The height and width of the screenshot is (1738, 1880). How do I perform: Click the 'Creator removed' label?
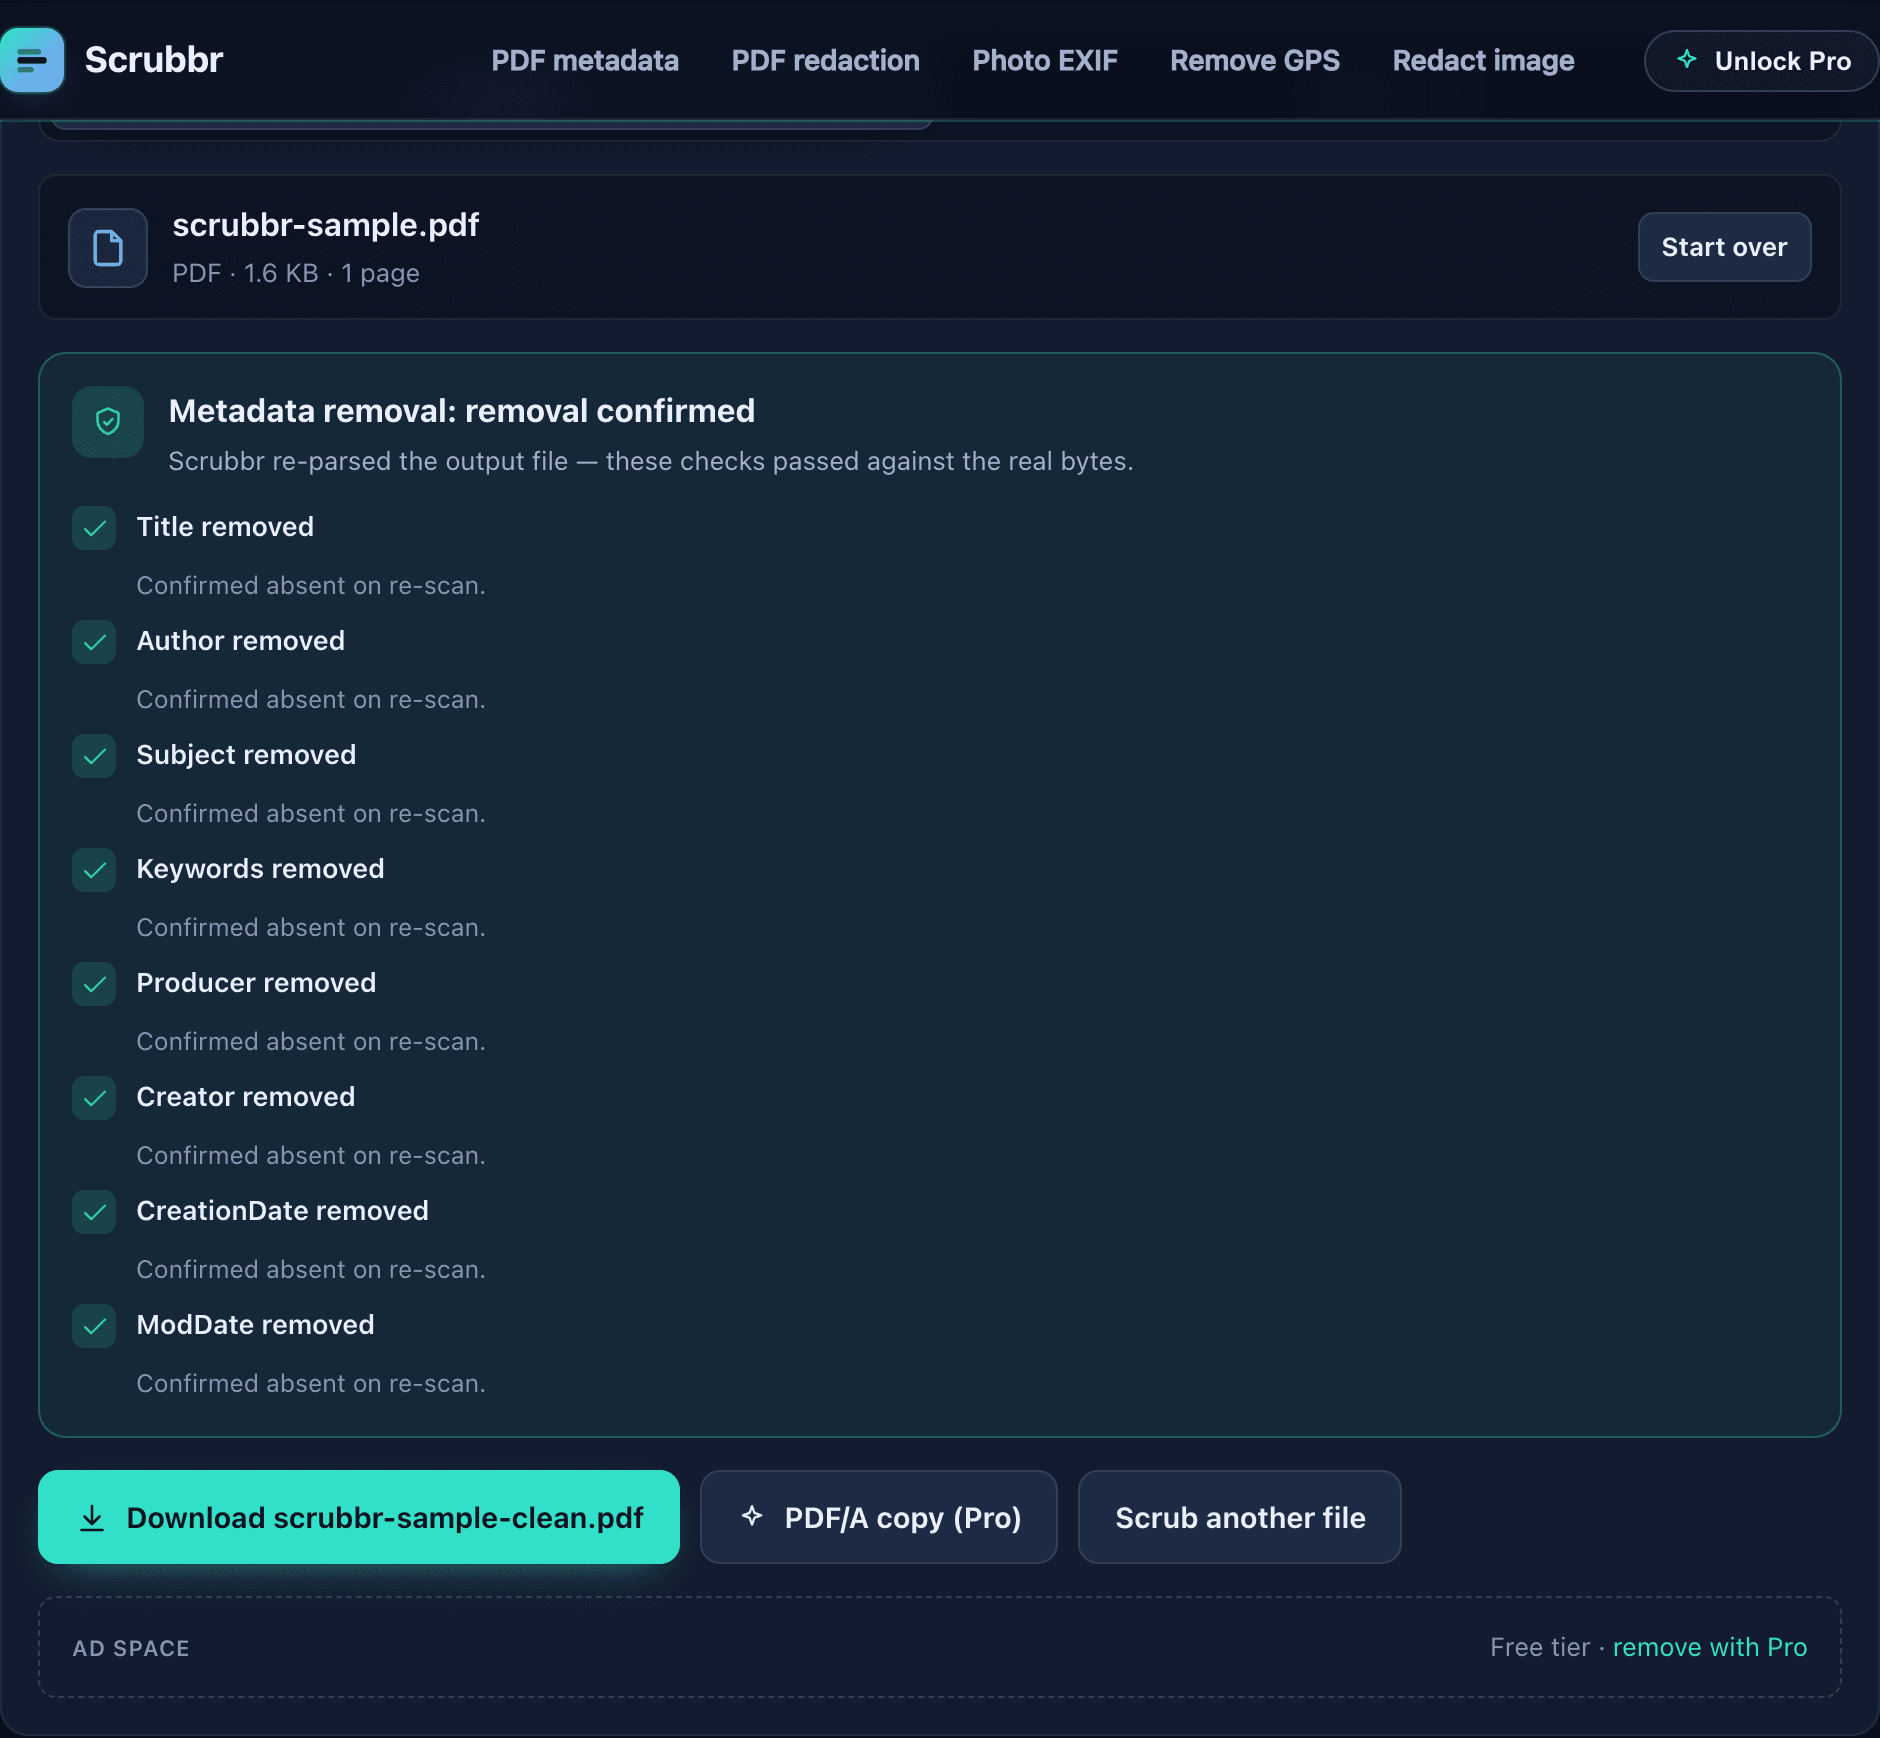click(246, 1097)
